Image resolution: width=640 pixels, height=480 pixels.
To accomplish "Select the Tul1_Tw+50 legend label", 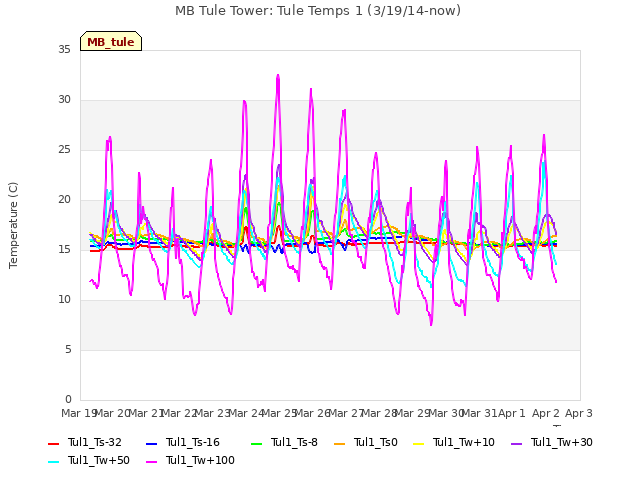I will (x=99, y=460).
